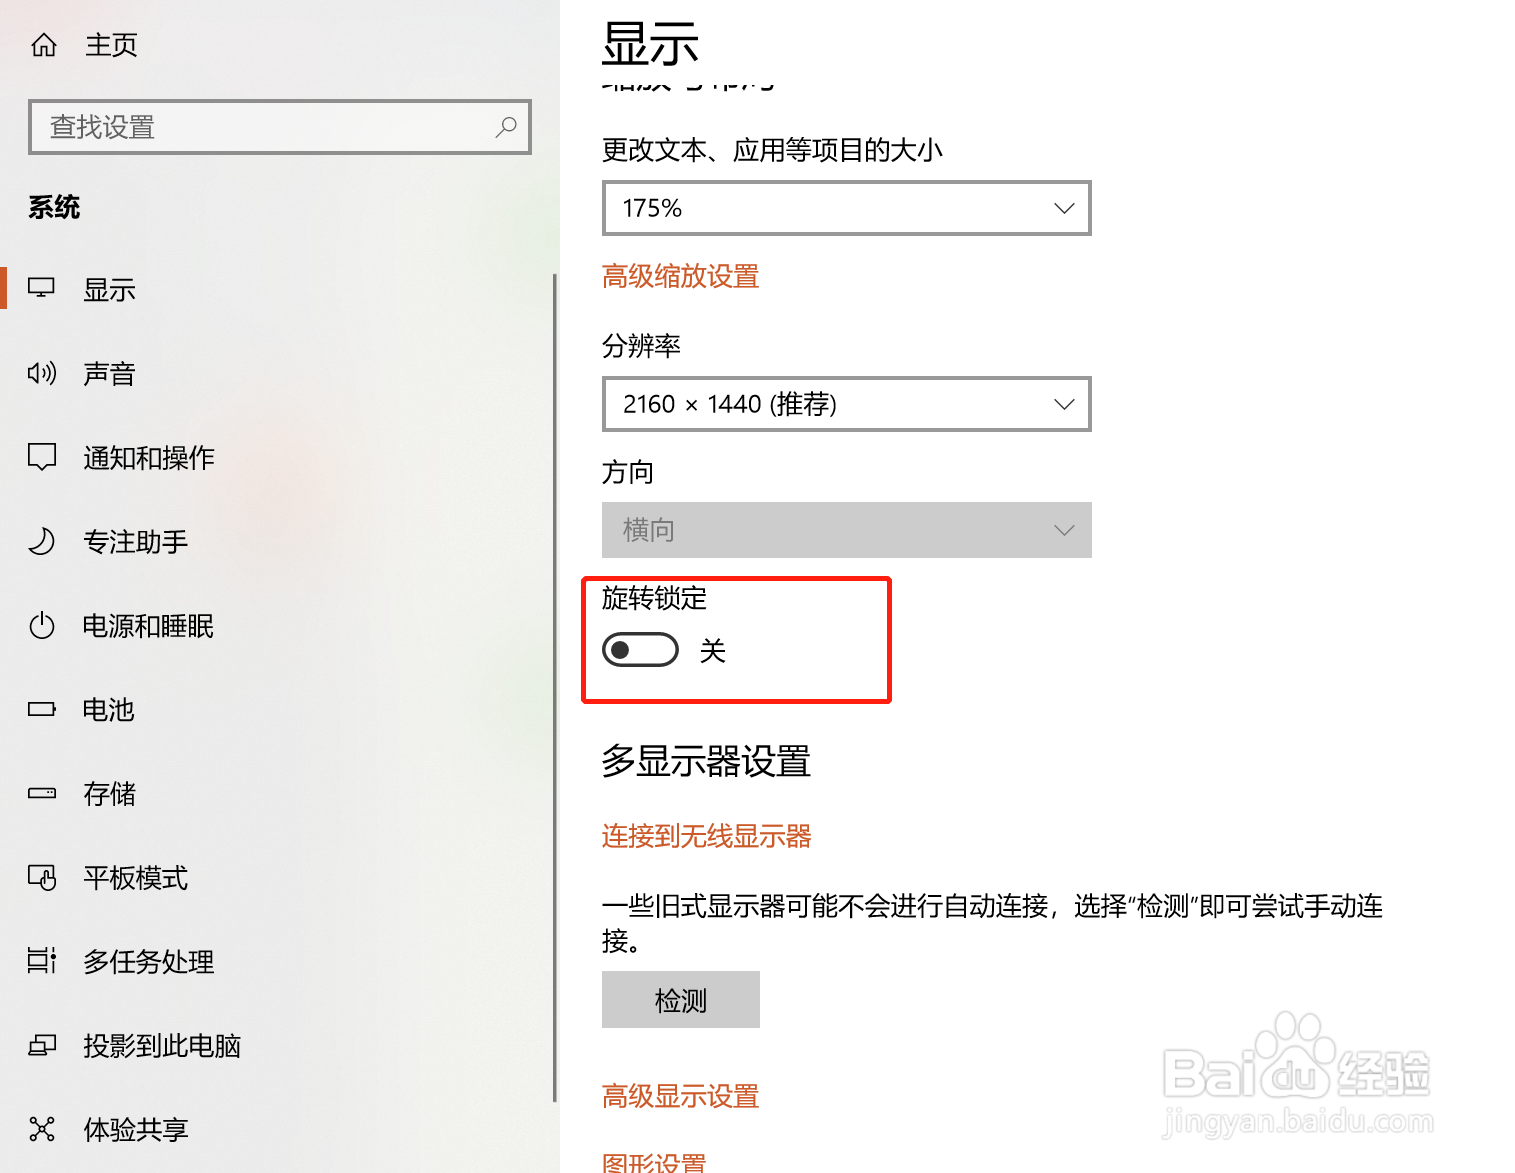Click the 电源和睡眠 power icon
Viewport: 1515px width, 1173px height.
(x=41, y=625)
